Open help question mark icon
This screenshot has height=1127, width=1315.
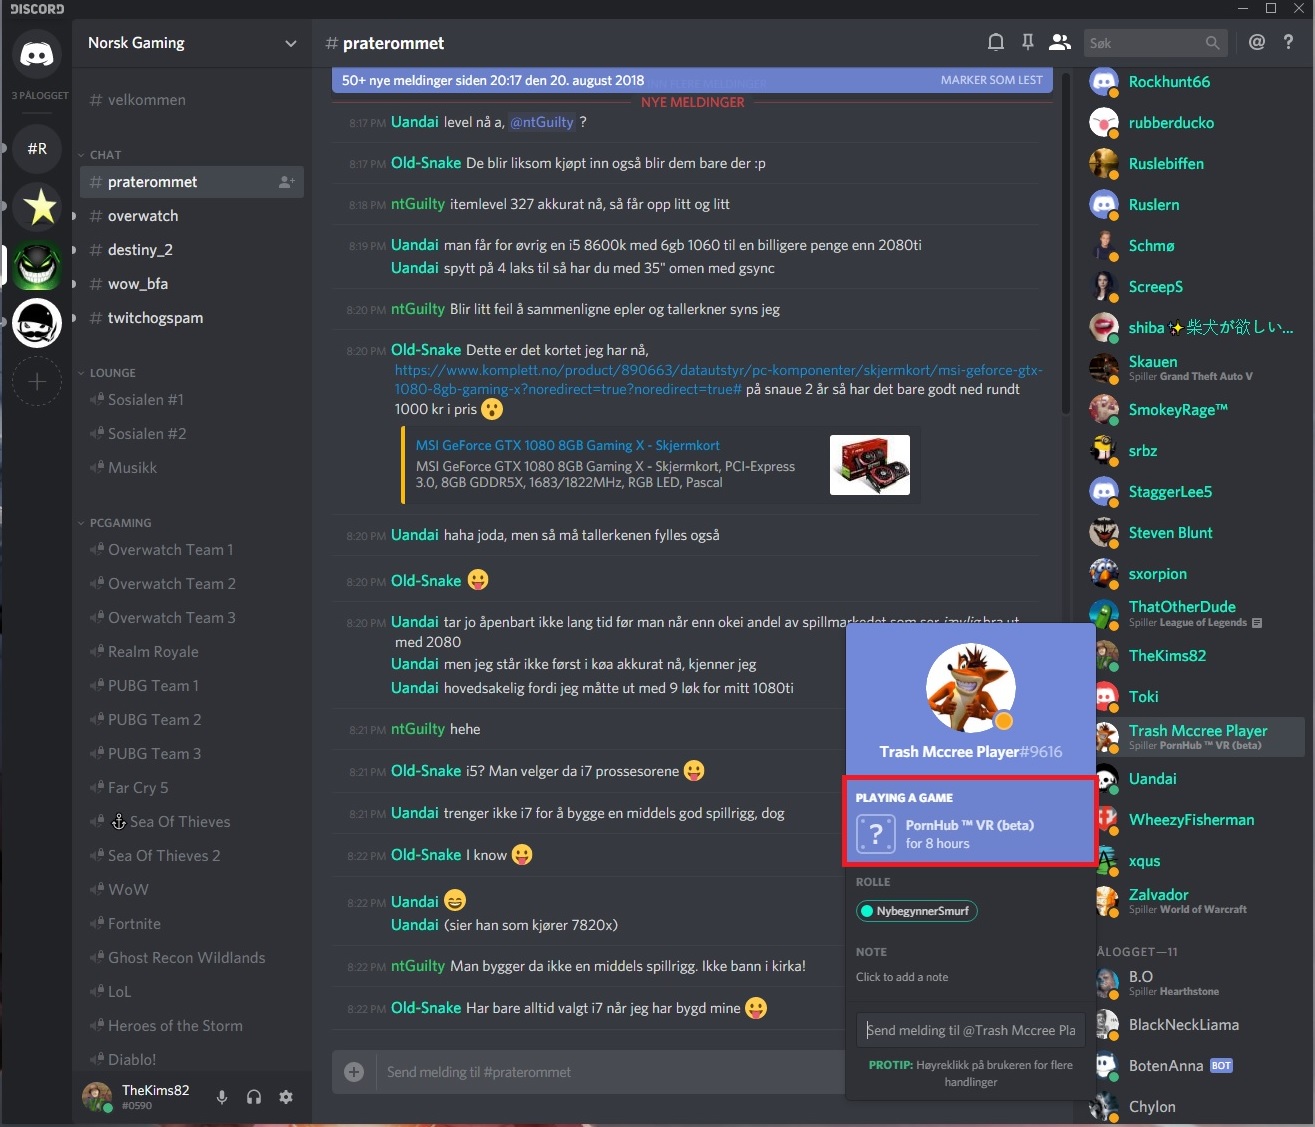point(1288,42)
